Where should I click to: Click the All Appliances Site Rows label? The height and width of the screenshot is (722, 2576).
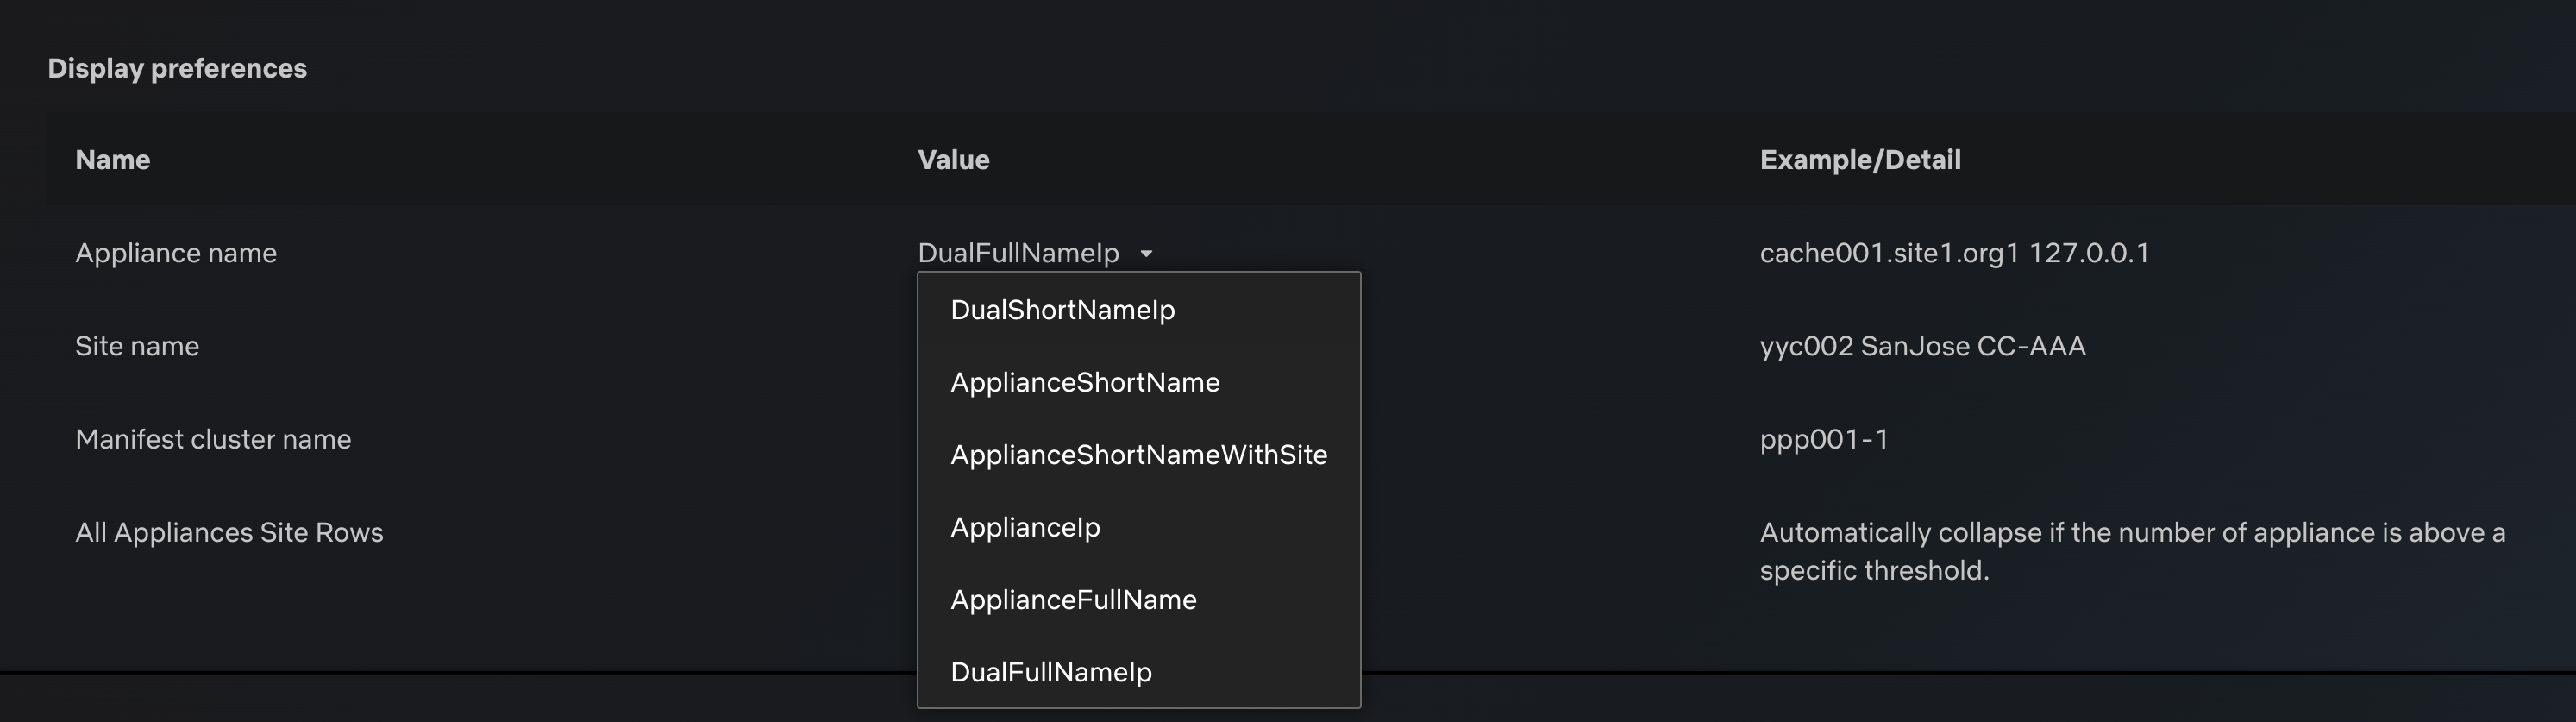click(229, 532)
